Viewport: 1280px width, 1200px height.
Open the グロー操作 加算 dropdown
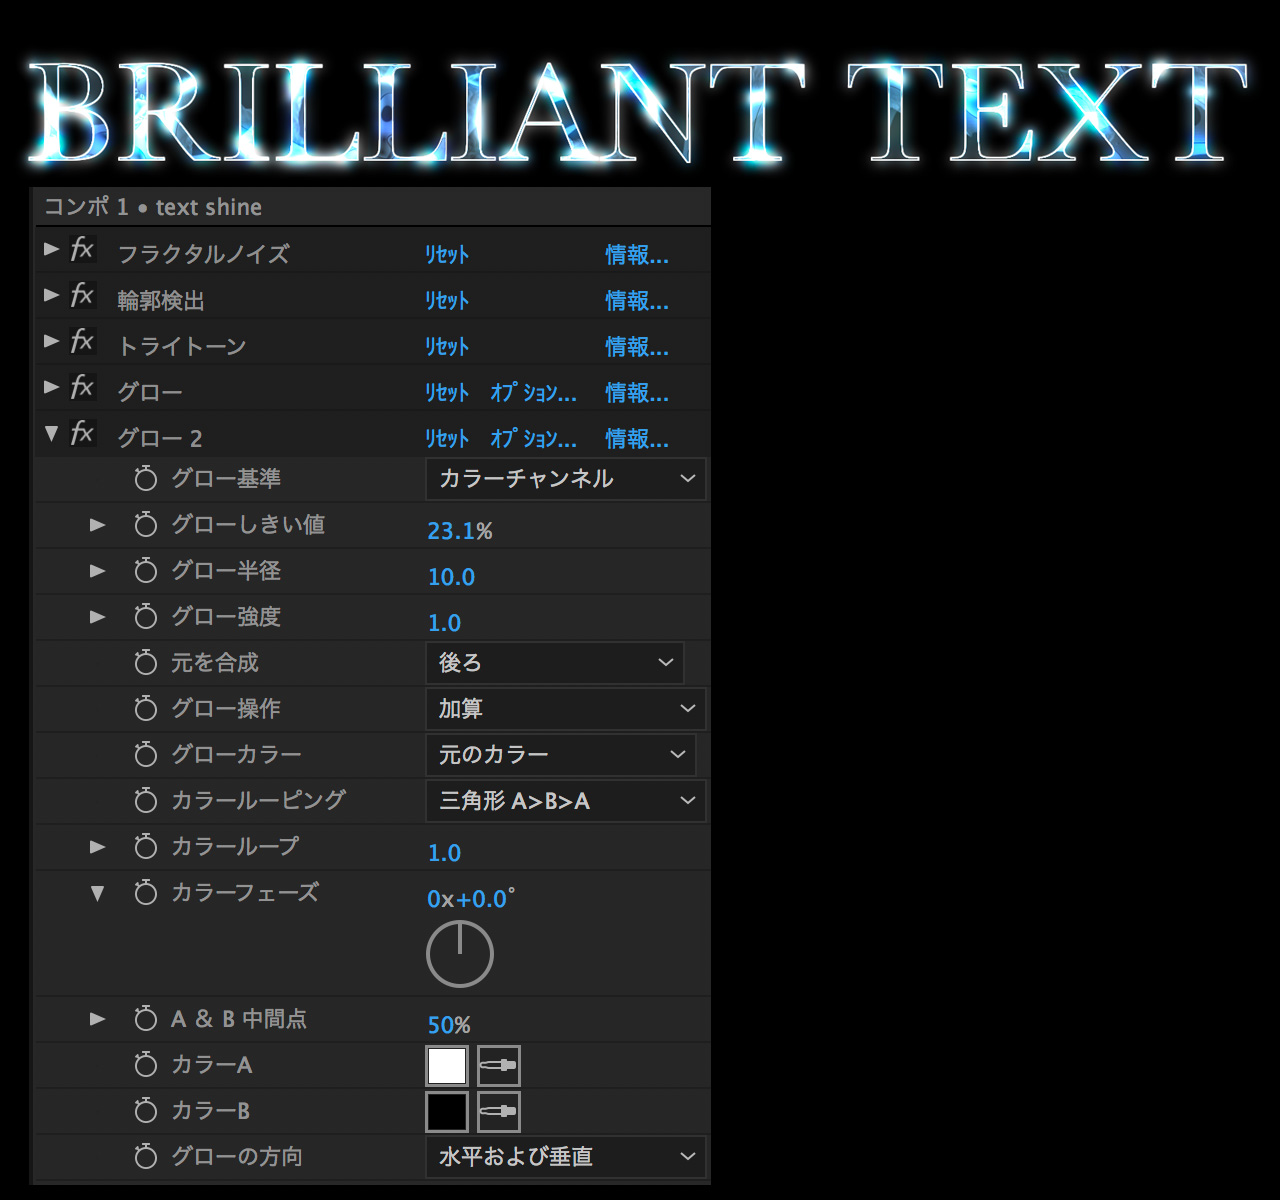tap(565, 709)
